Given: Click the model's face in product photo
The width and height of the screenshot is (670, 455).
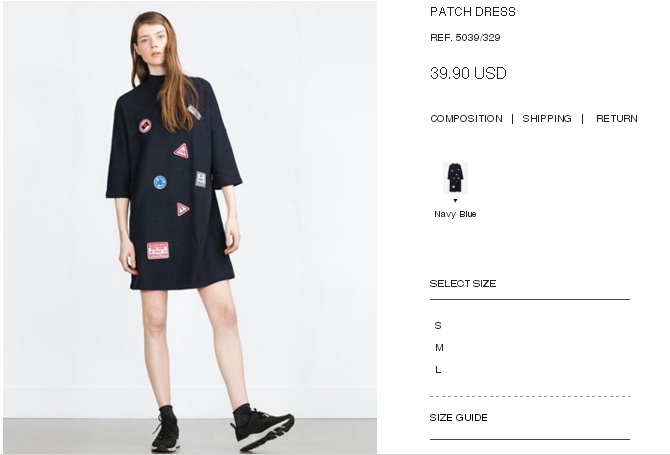Looking at the screenshot, I should (152, 42).
